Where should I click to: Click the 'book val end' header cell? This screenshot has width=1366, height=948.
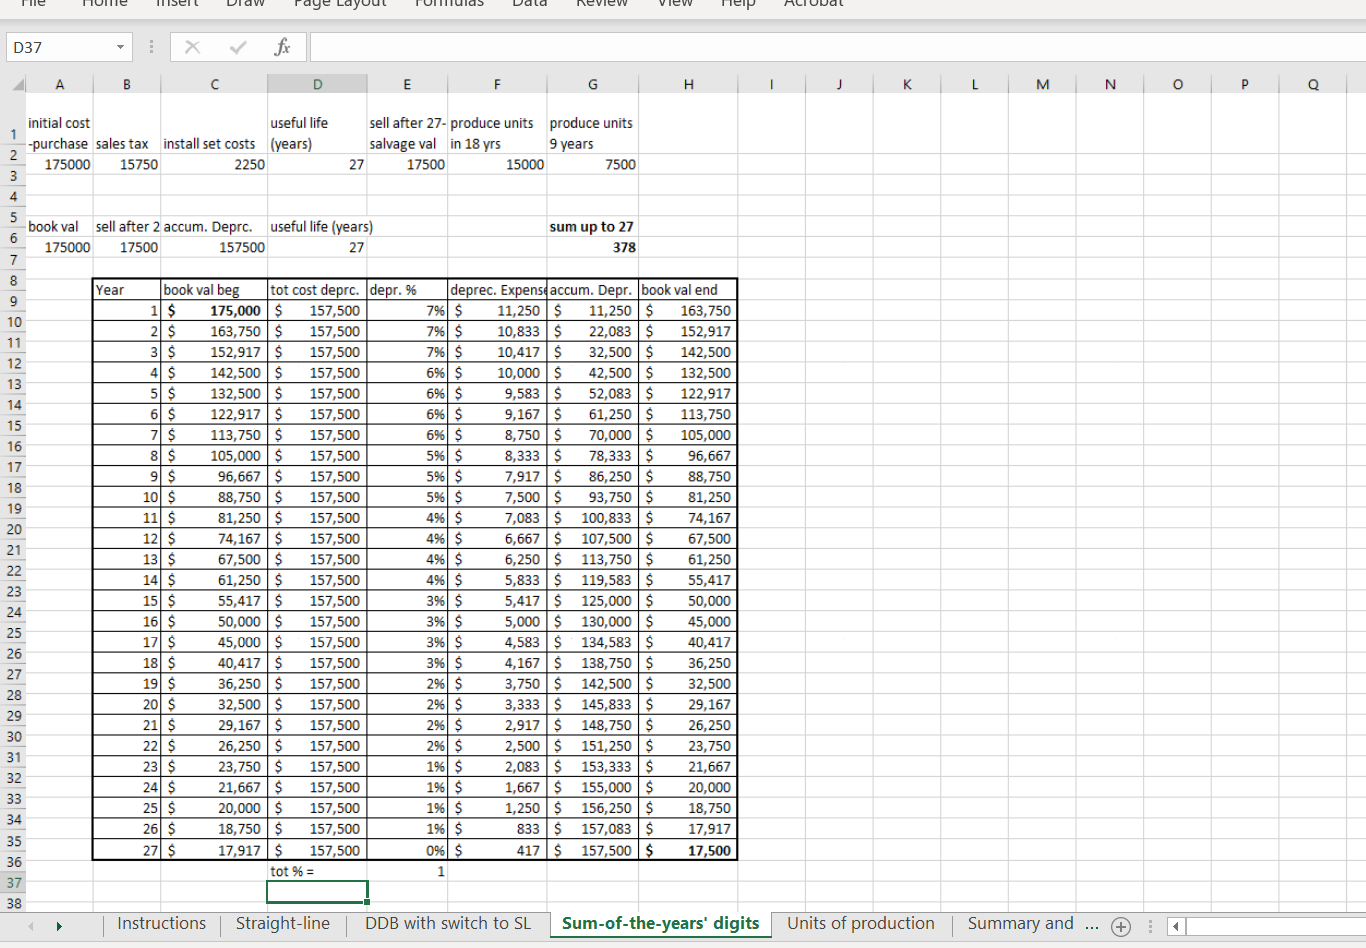tap(688, 290)
